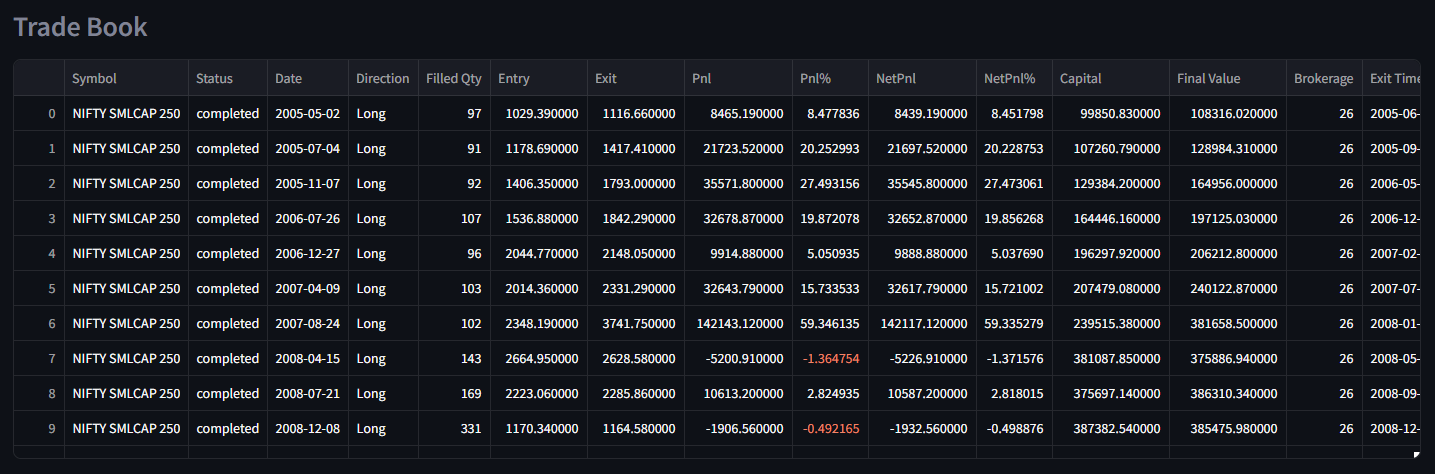
Task: Select date cell 2006-12-27
Action: tap(308, 254)
